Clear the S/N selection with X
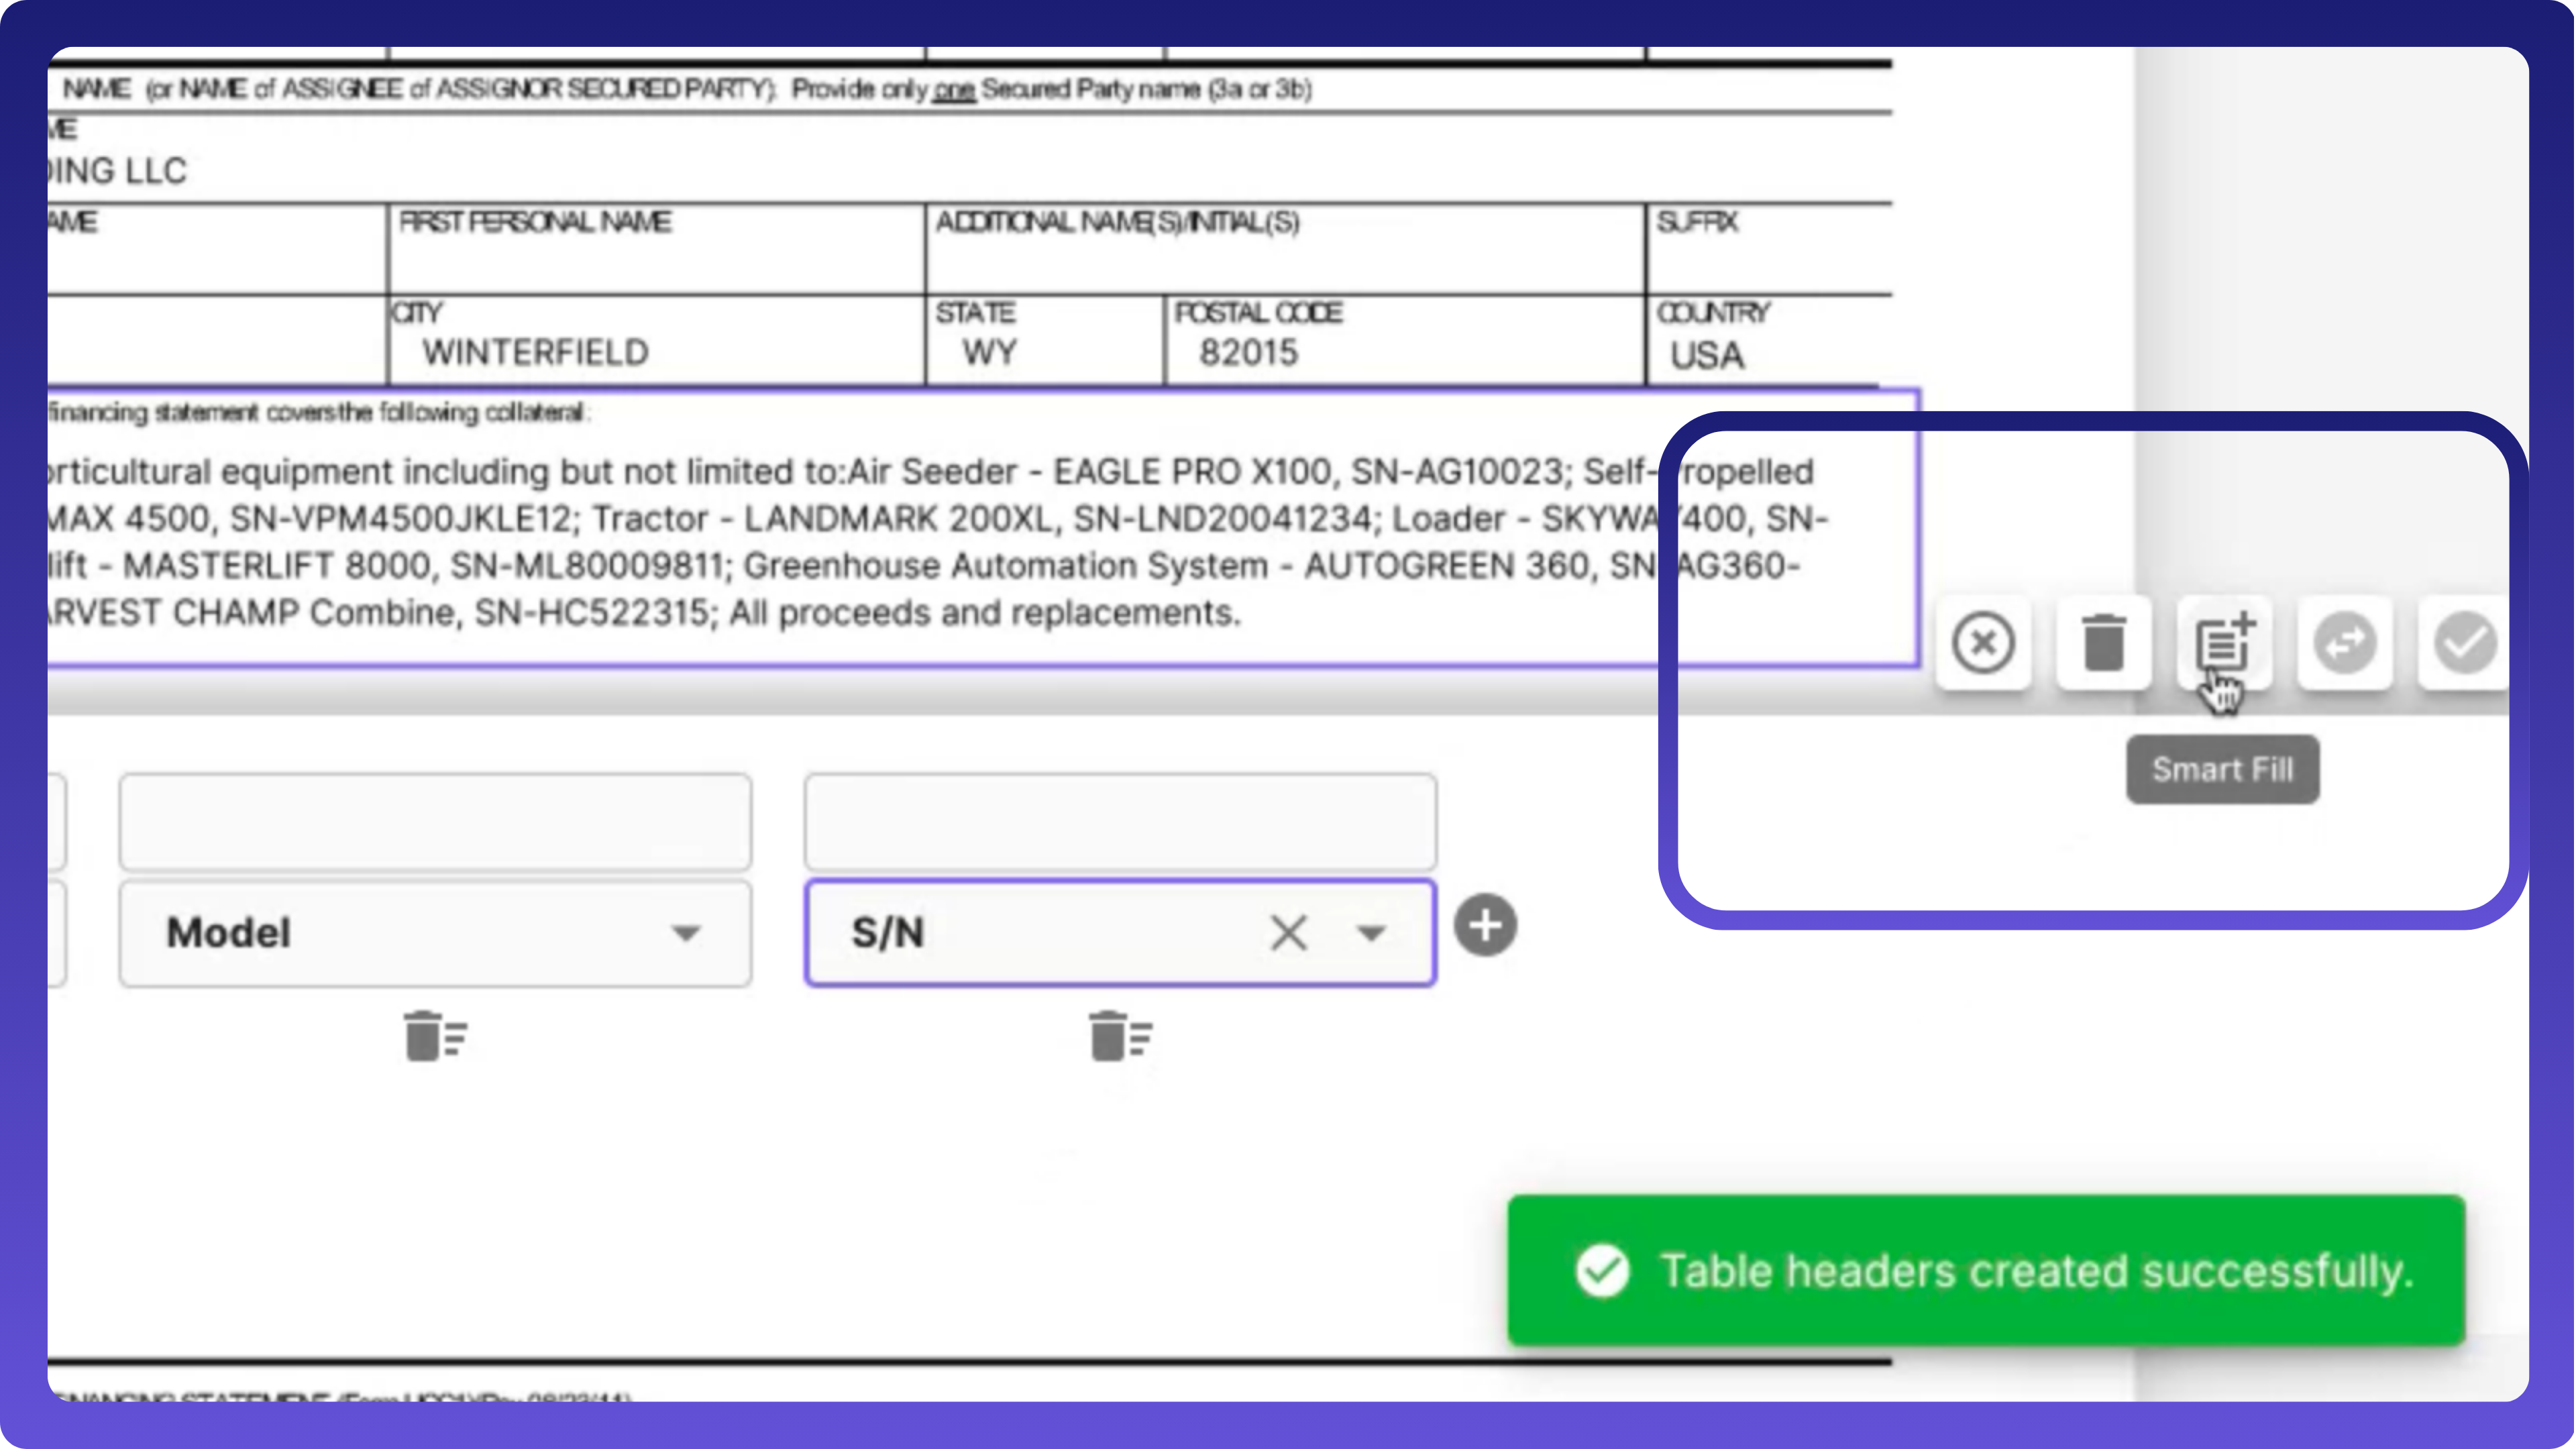The height and width of the screenshot is (1449, 2576). tap(1288, 933)
